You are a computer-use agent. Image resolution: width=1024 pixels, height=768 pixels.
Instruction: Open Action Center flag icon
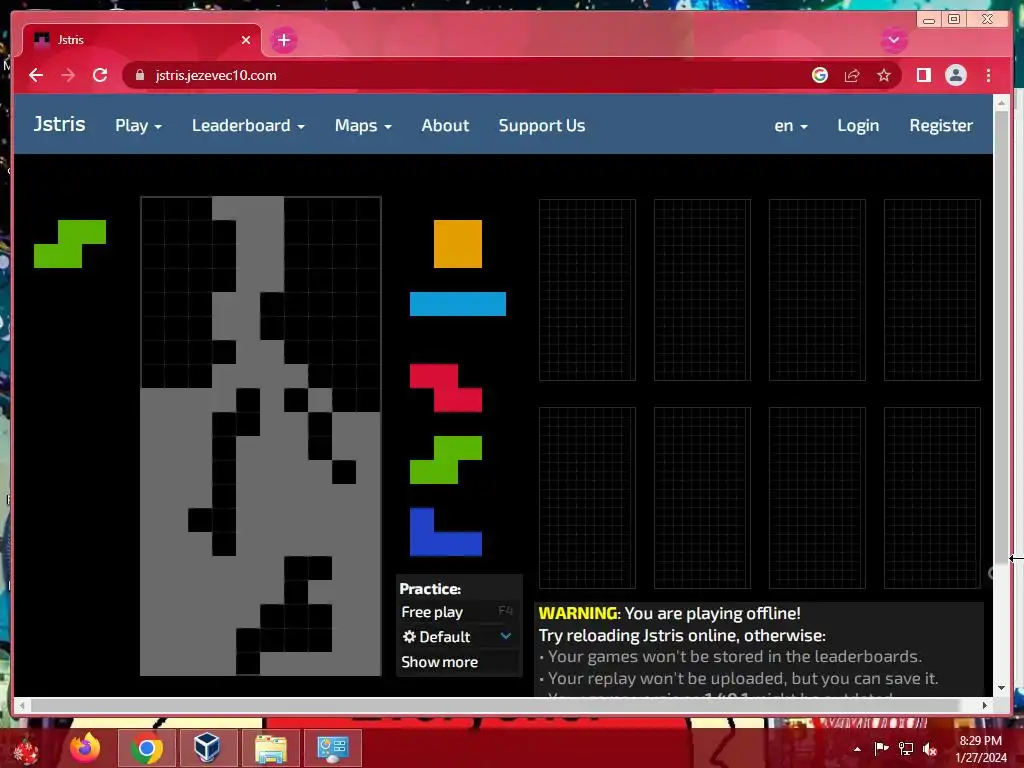pyautogui.click(x=881, y=749)
